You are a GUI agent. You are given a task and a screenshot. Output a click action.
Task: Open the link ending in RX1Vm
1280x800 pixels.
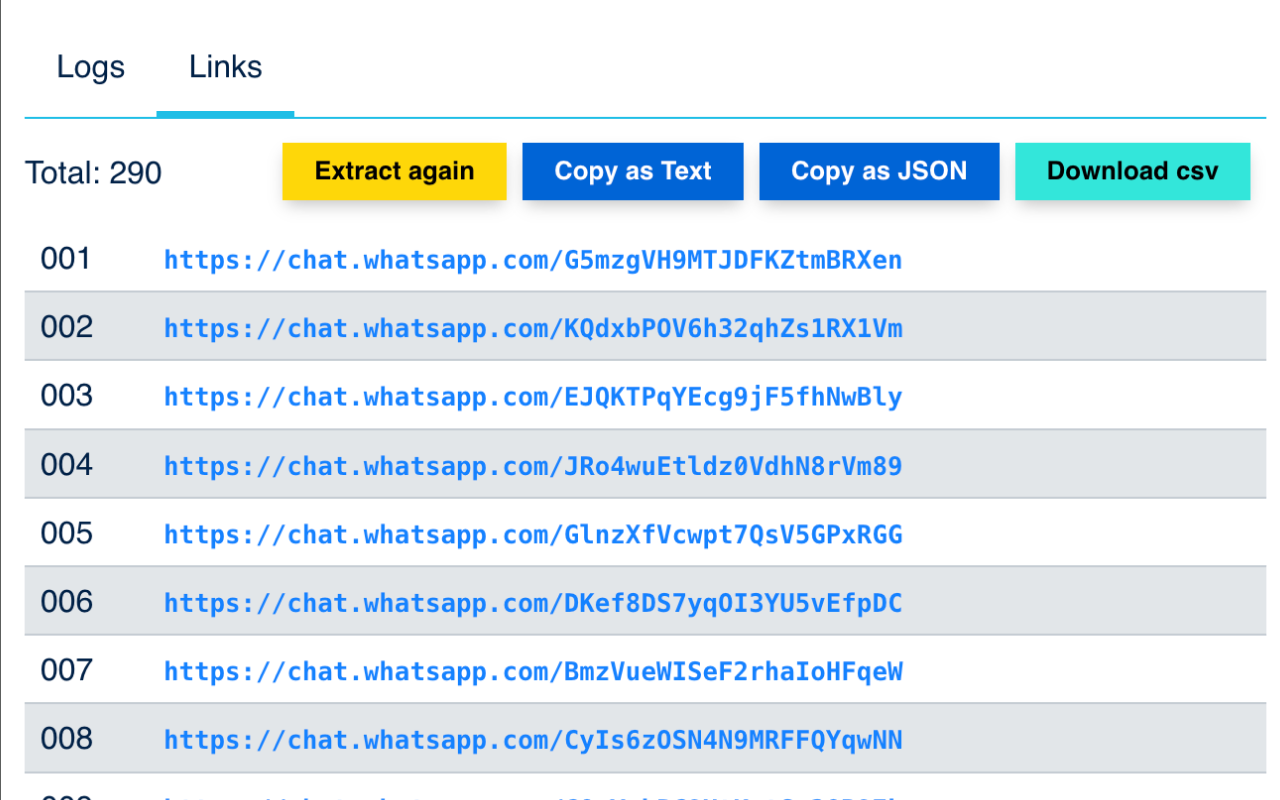click(x=533, y=328)
